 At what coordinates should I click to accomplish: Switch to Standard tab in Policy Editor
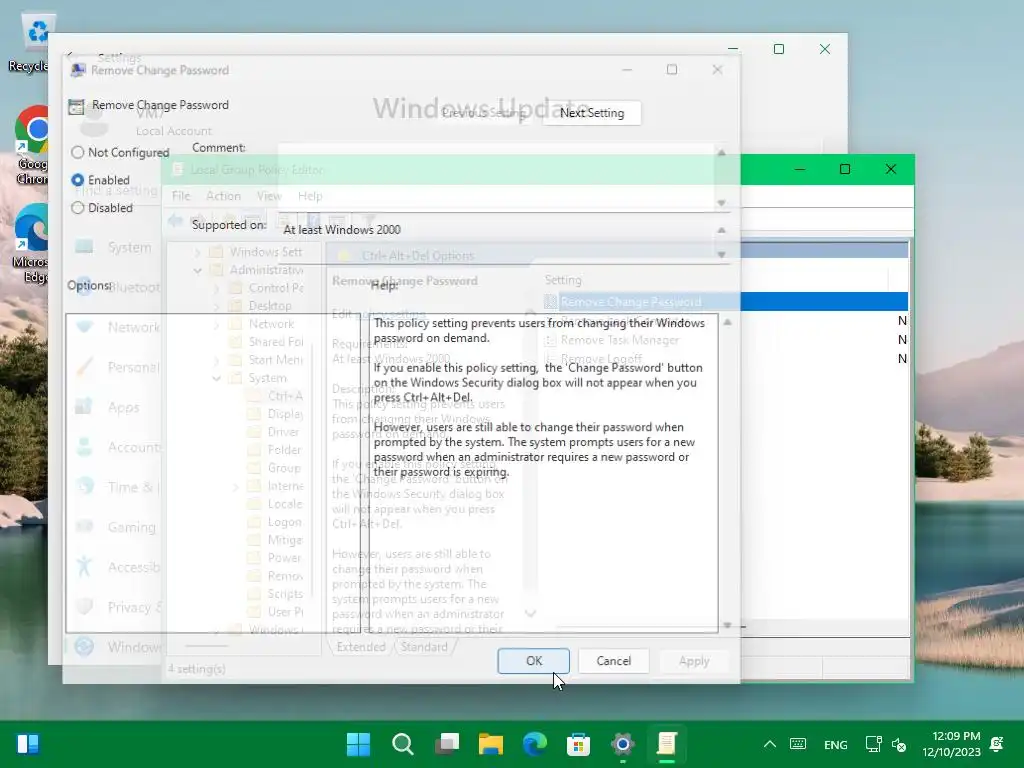click(424, 647)
